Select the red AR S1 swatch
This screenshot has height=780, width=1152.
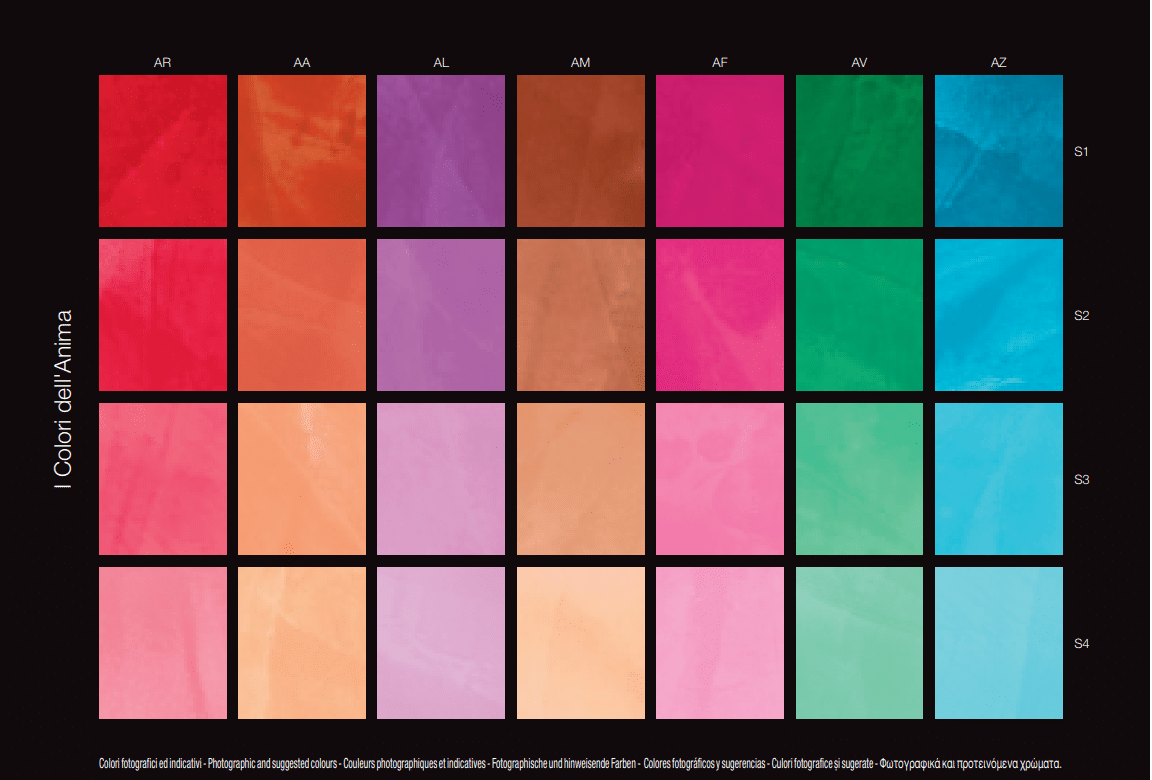point(162,151)
